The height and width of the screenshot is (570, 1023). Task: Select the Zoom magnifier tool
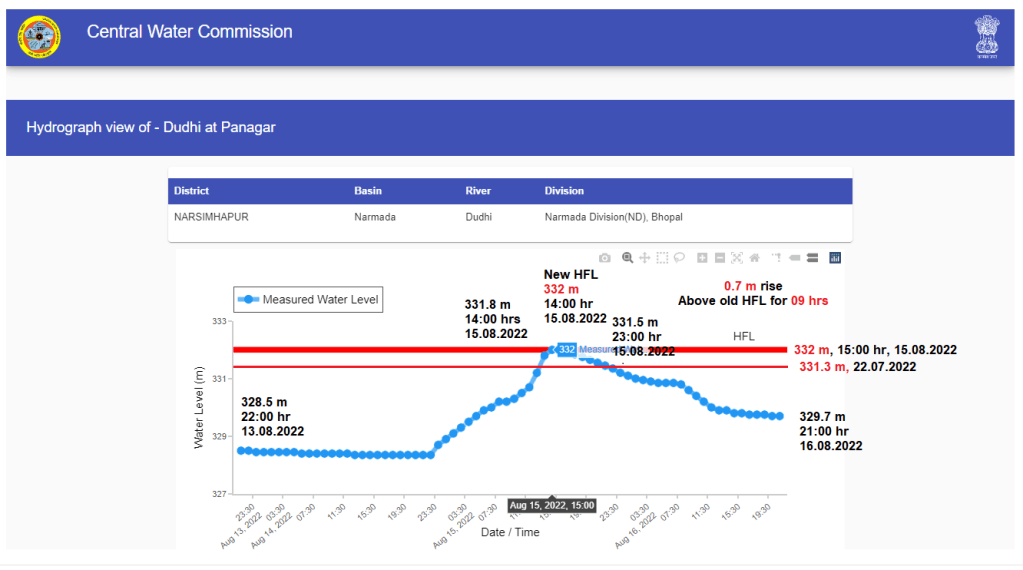pos(628,258)
